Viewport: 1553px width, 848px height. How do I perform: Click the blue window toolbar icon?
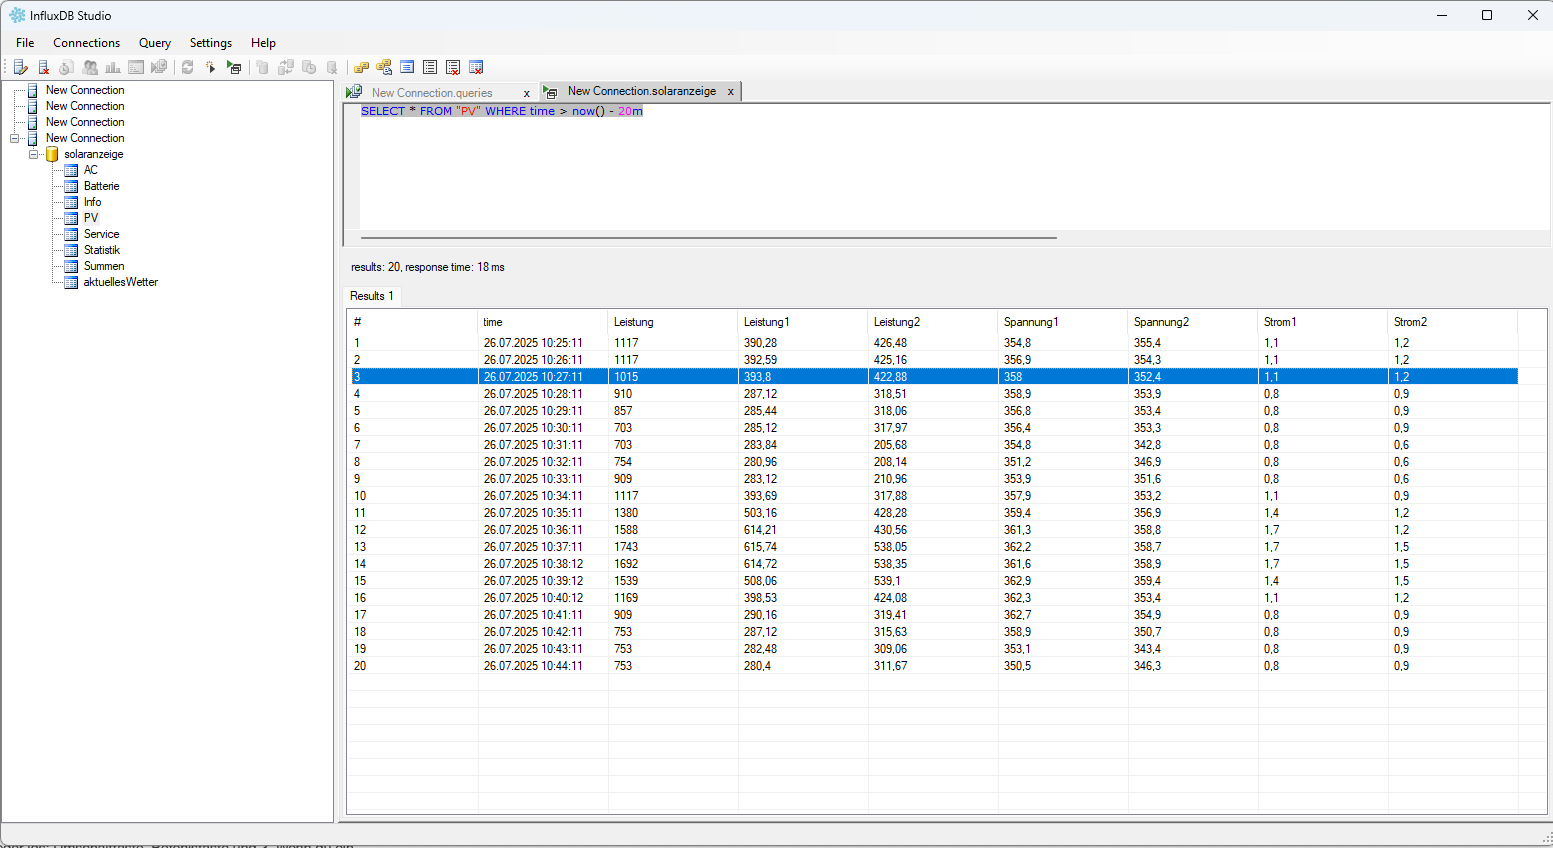coord(407,67)
